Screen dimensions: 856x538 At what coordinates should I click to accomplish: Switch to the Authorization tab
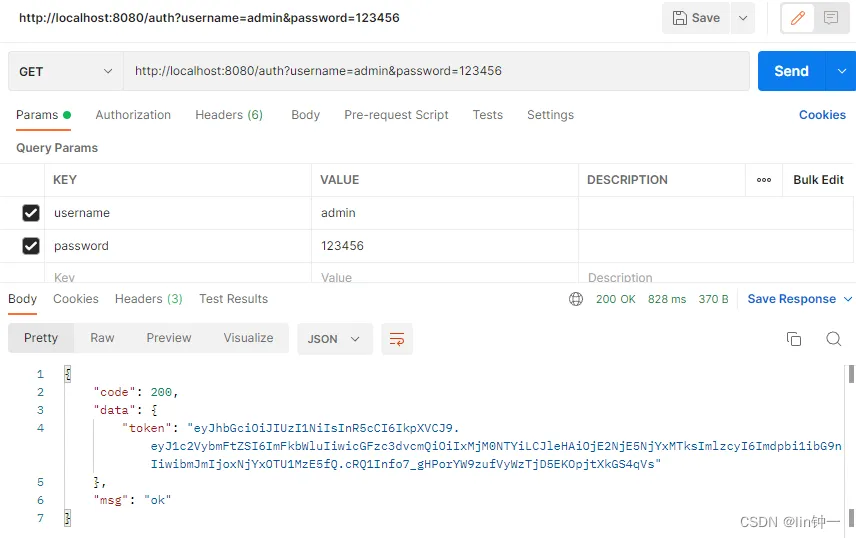pos(133,115)
